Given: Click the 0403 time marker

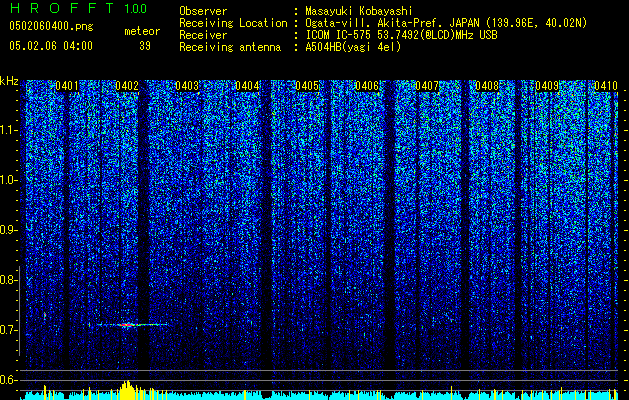Looking at the screenshot, I should pyautogui.click(x=187, y=86).
